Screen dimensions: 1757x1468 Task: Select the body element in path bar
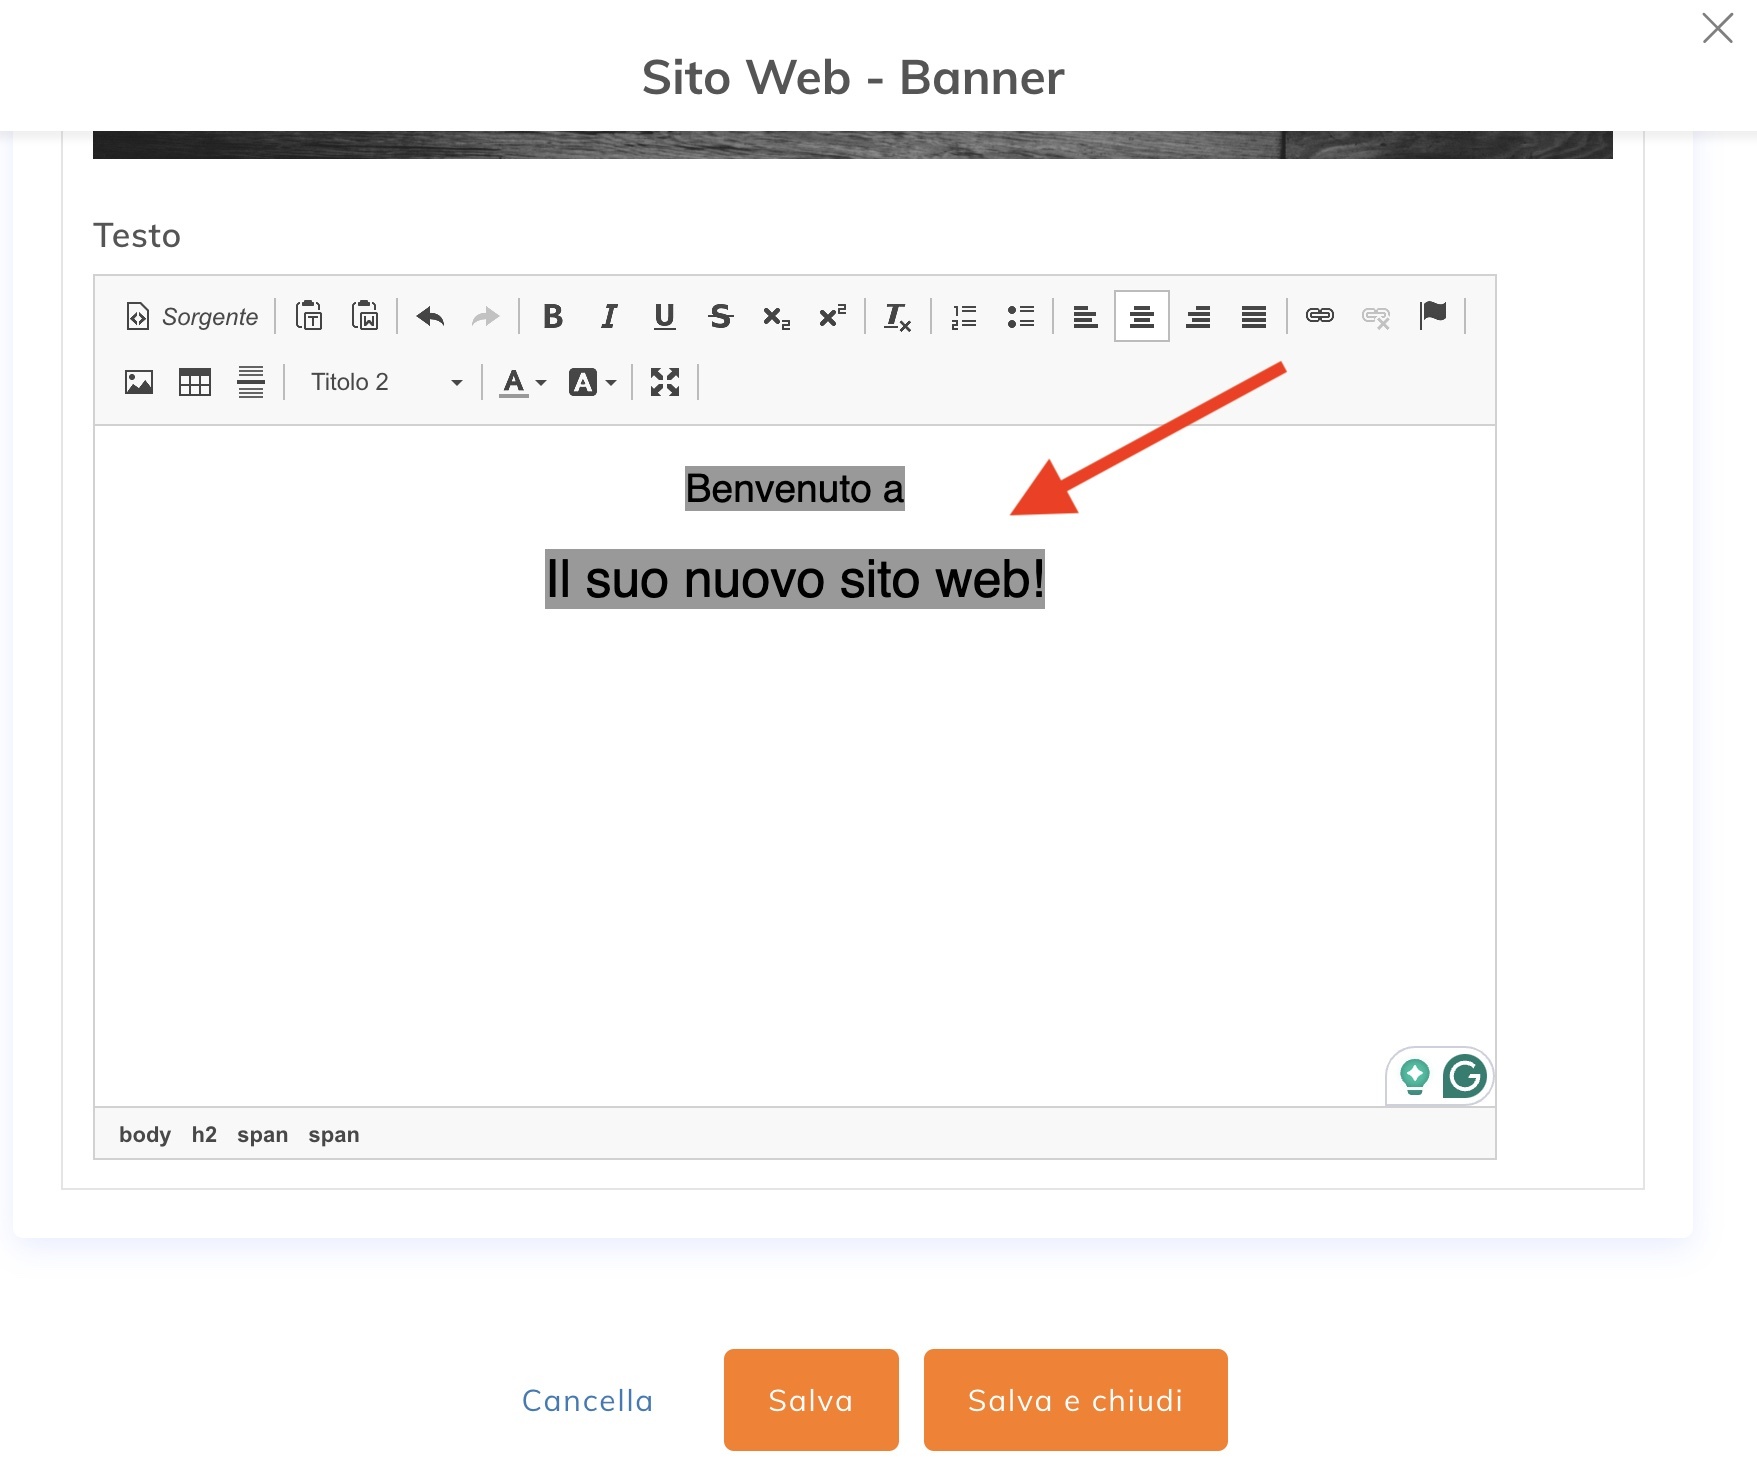click(145, 1135)
